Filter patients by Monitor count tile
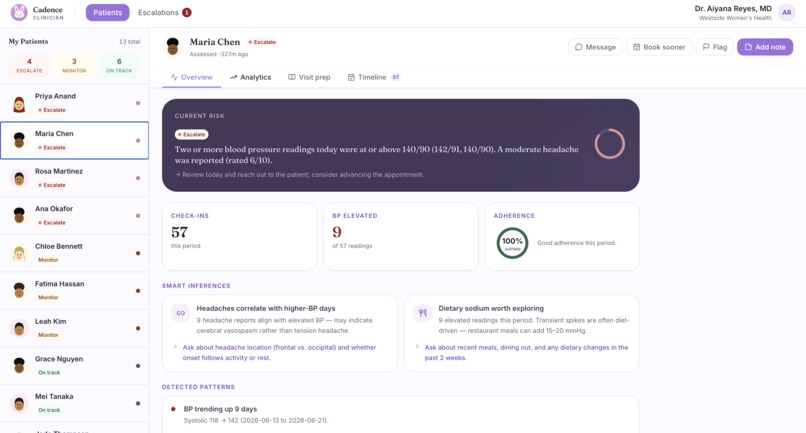806x433 pixels. tap(74, 65)
